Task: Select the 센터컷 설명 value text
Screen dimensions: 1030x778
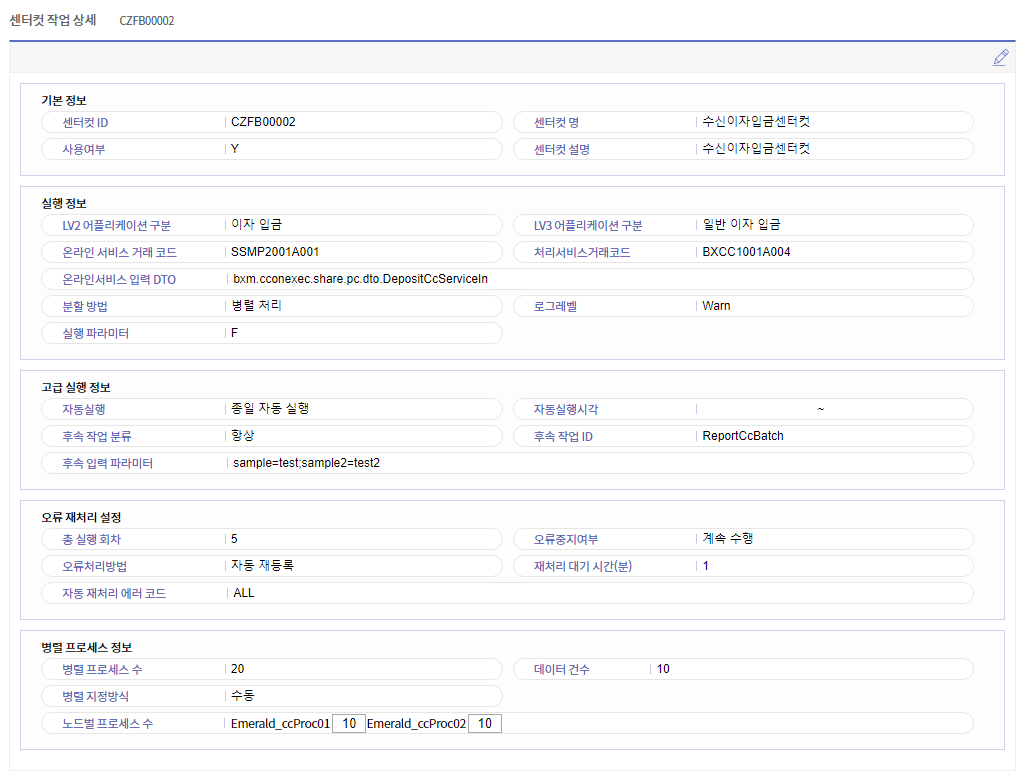Action: pos(756,149)
